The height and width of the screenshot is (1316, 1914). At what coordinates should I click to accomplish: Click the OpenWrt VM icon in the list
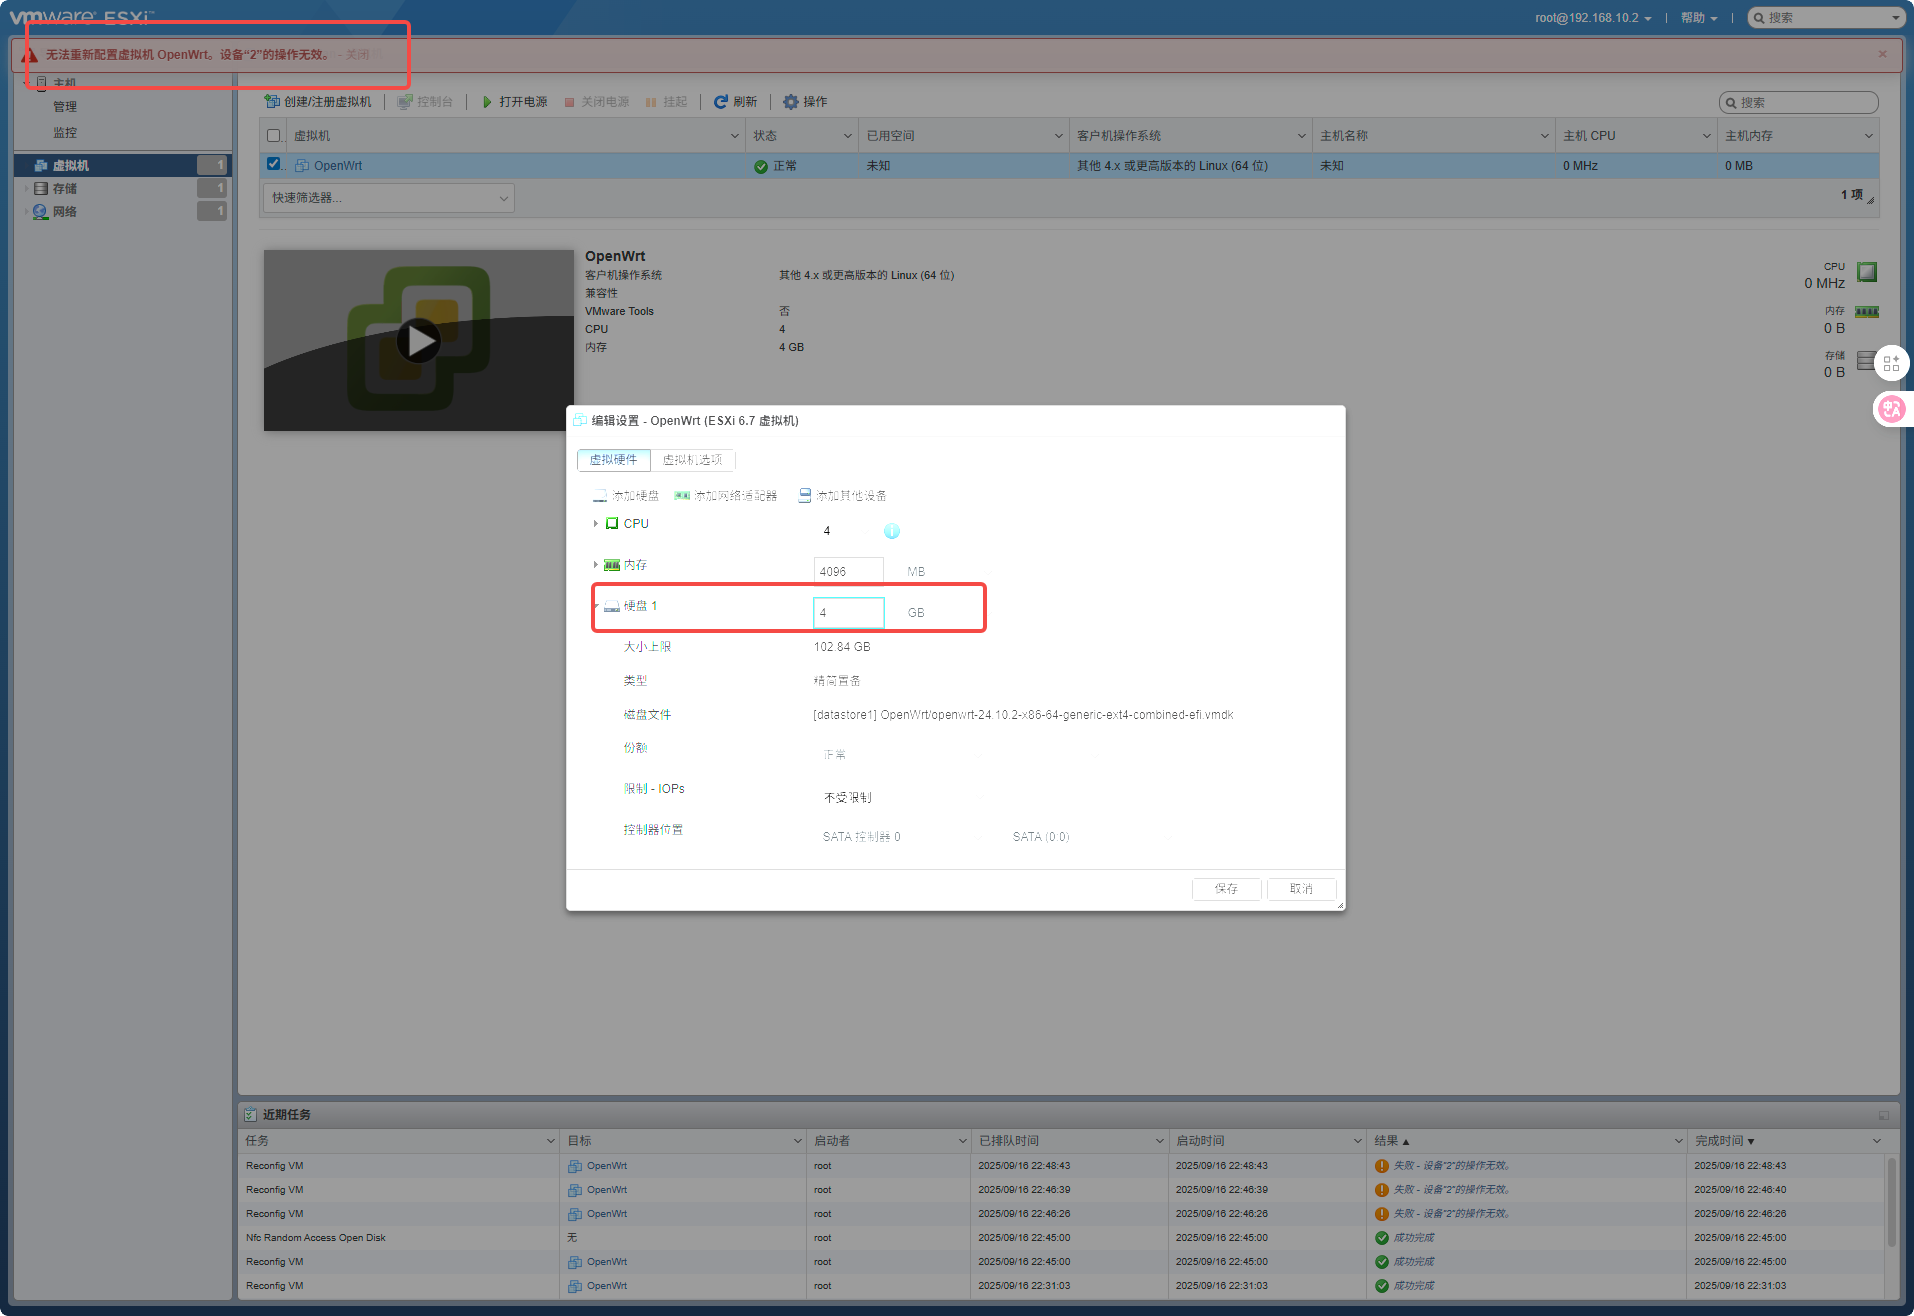(302, 166)
